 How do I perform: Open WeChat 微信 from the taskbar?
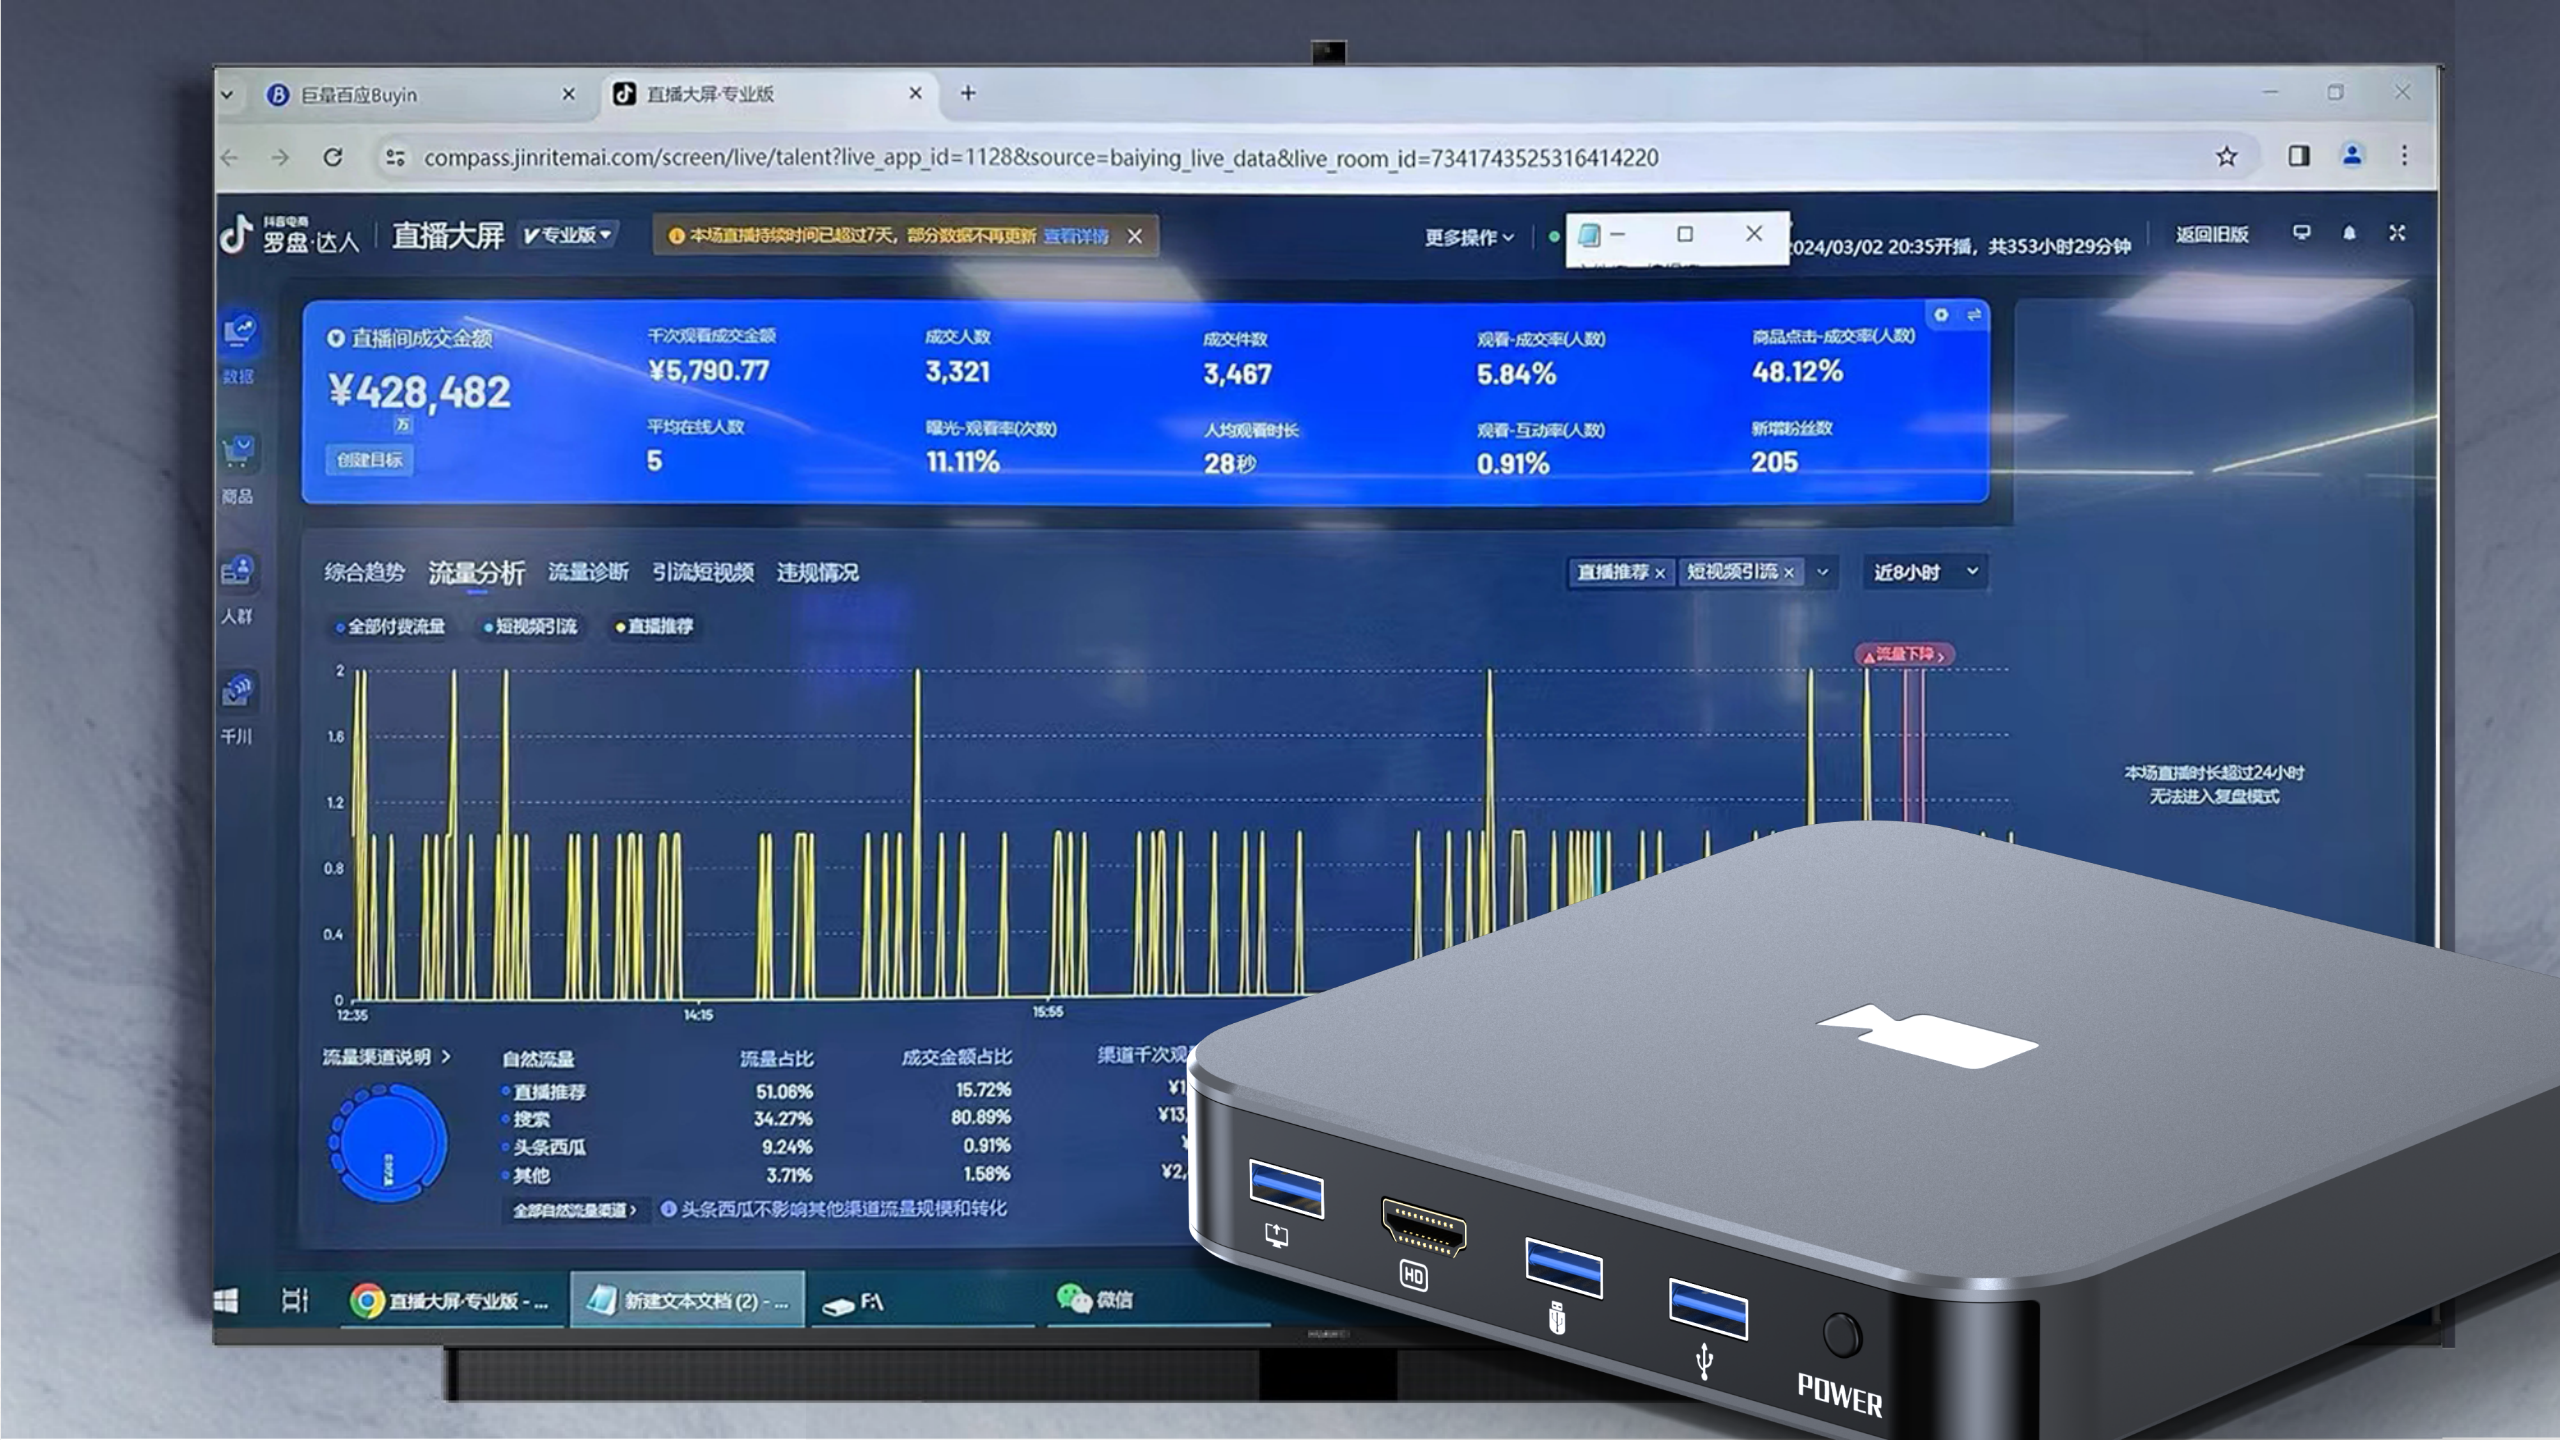(1096, 1299)
